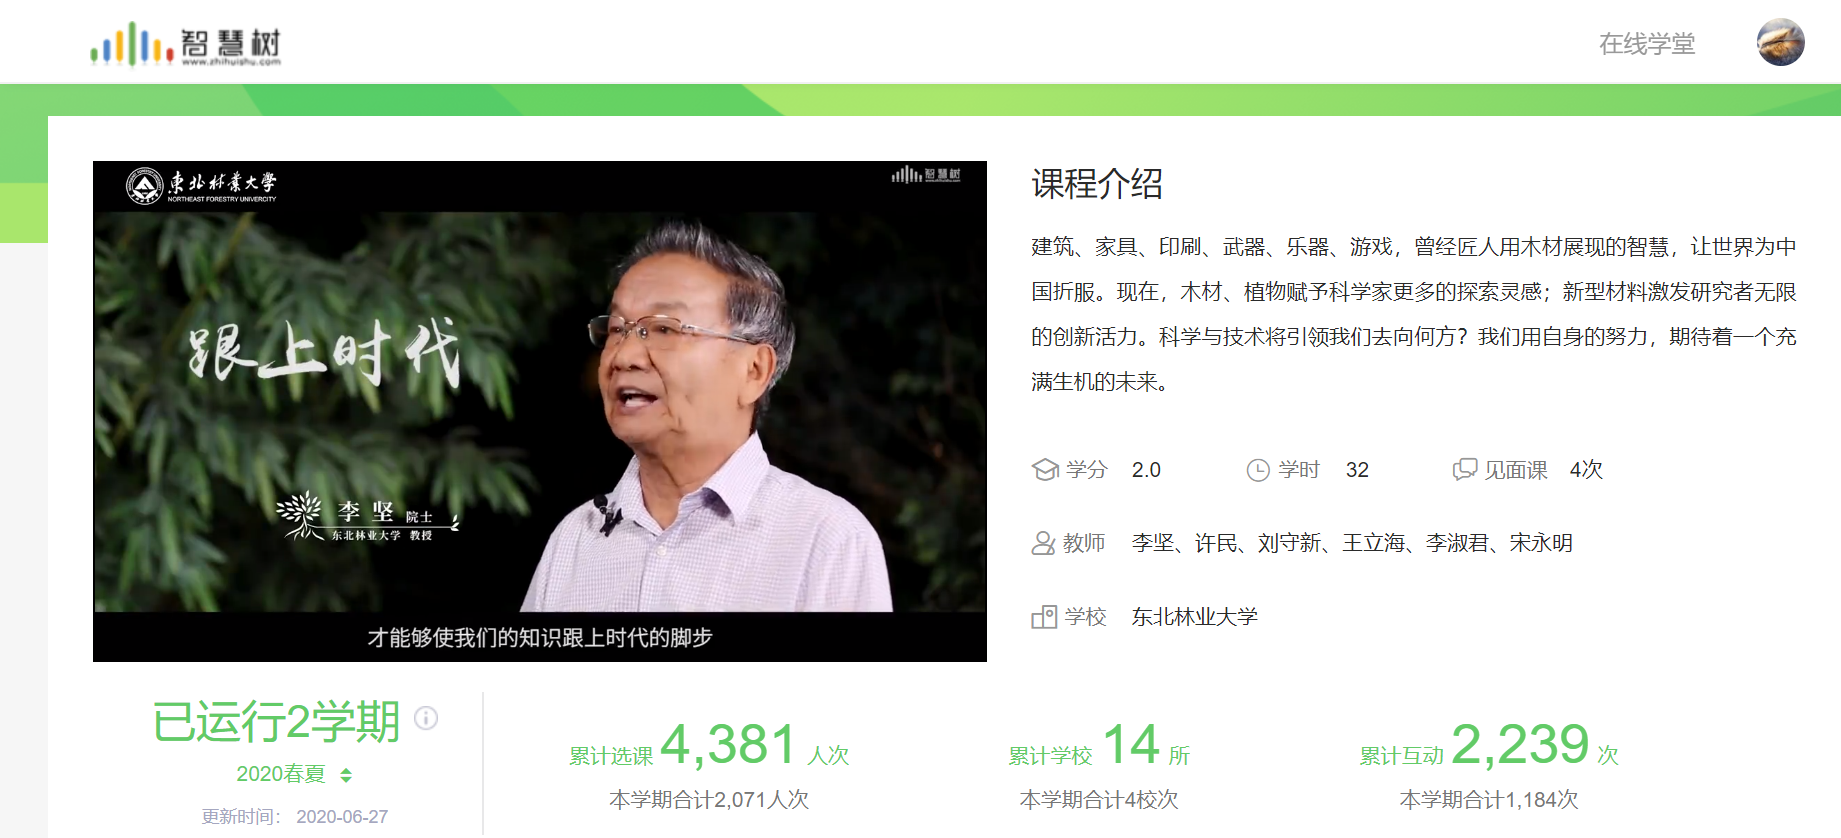The image size is (1841, 838).
Task: Click the 课程介绍 heading
Action: [1096, 184]
